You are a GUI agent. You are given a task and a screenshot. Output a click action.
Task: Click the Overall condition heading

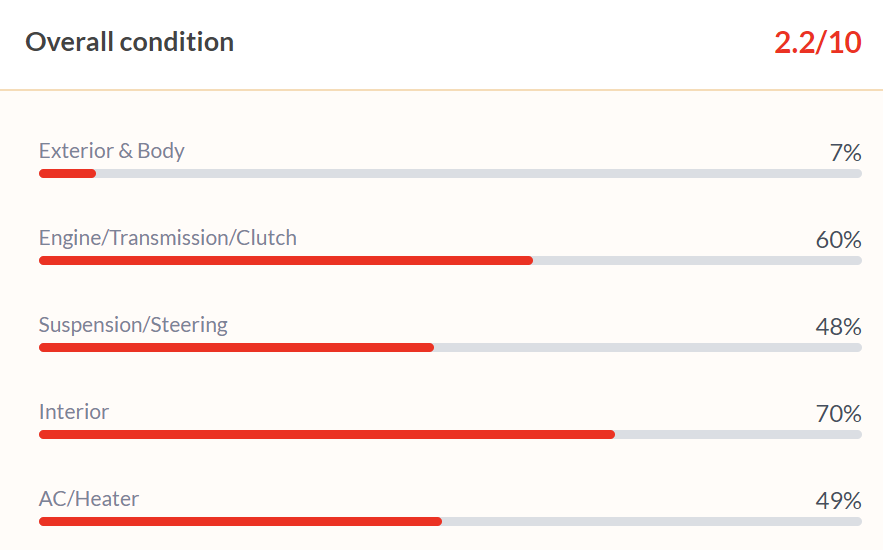tap(130, 42)
